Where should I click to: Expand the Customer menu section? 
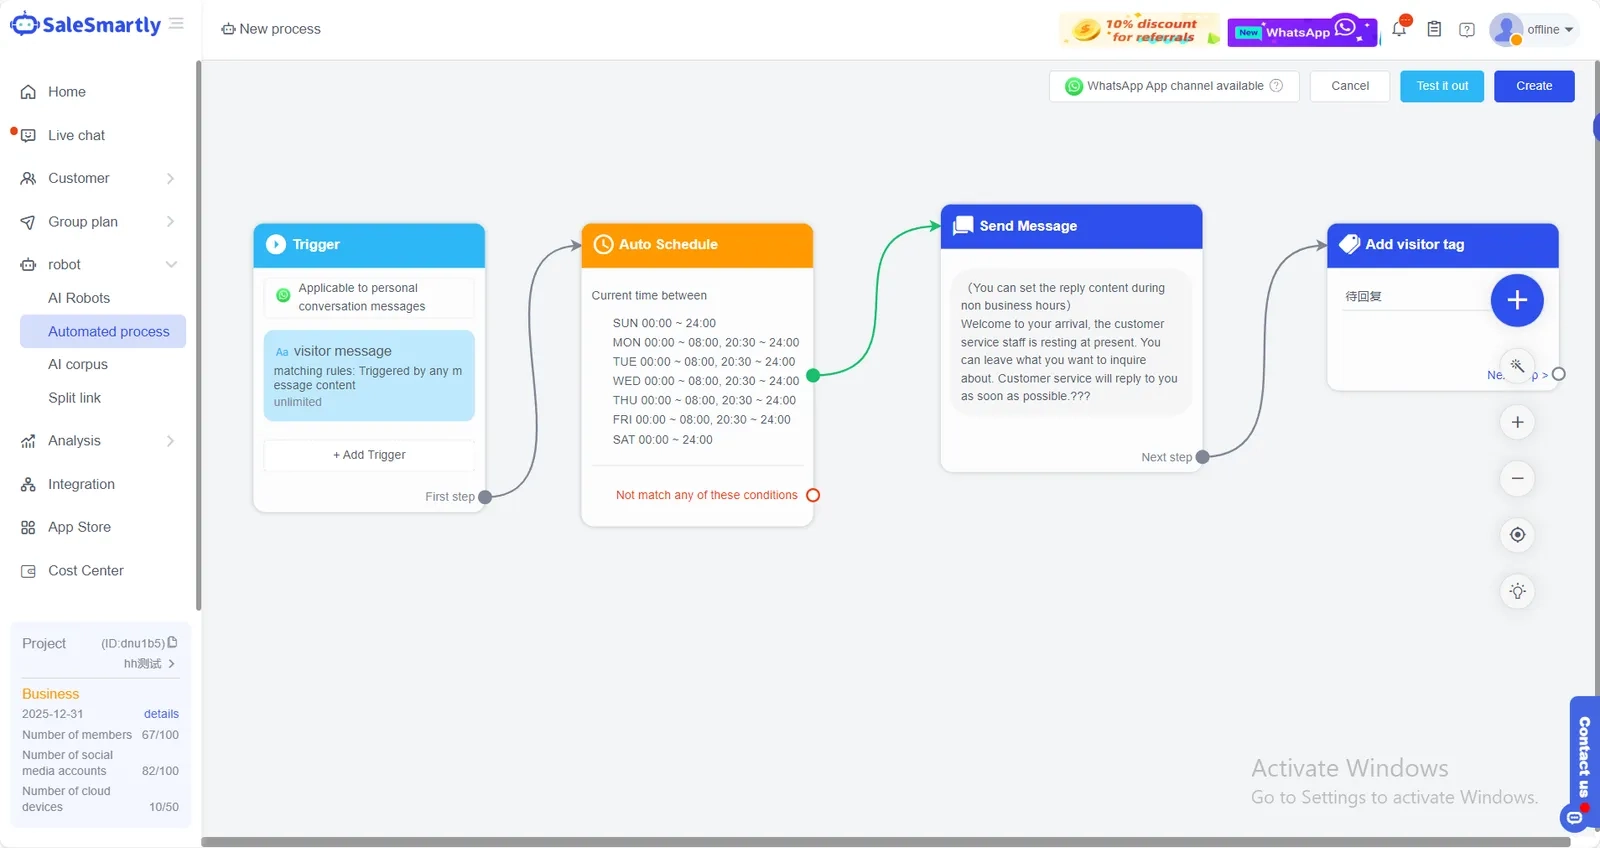[97, 178]
